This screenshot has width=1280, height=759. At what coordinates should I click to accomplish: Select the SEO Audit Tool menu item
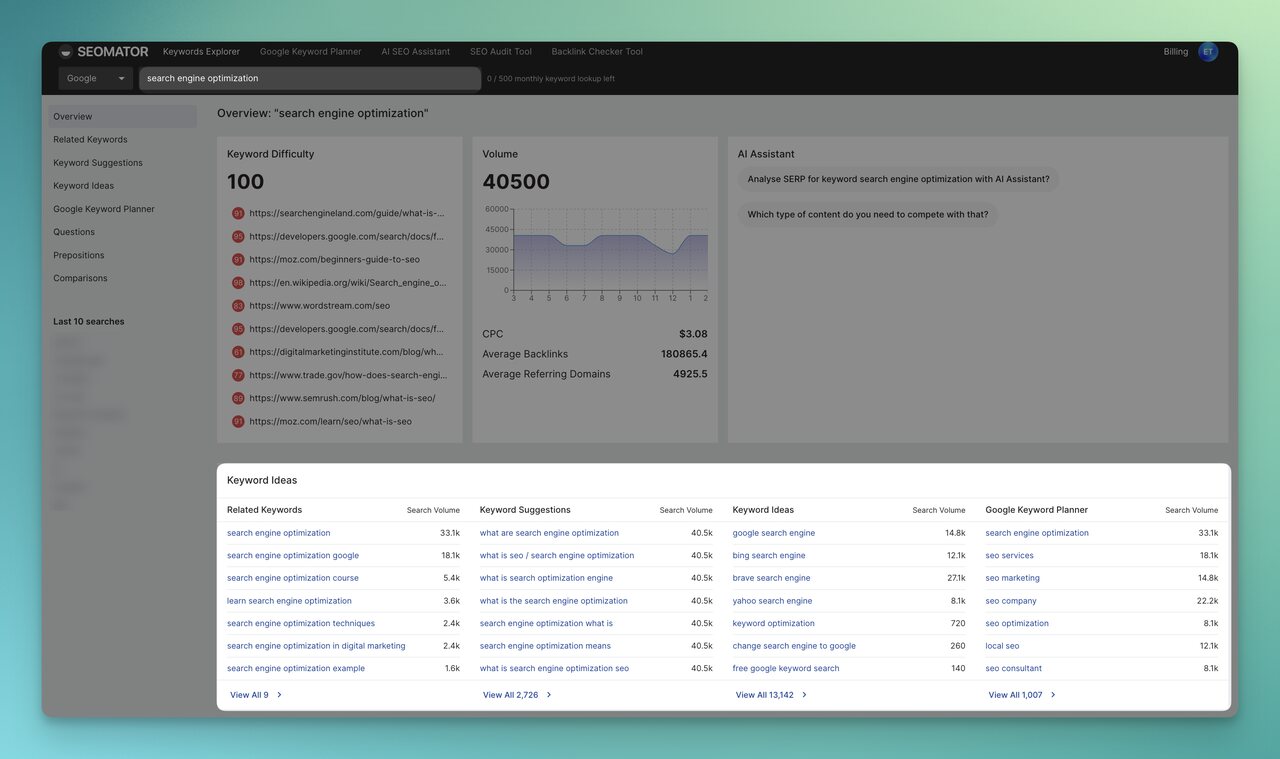500,51
